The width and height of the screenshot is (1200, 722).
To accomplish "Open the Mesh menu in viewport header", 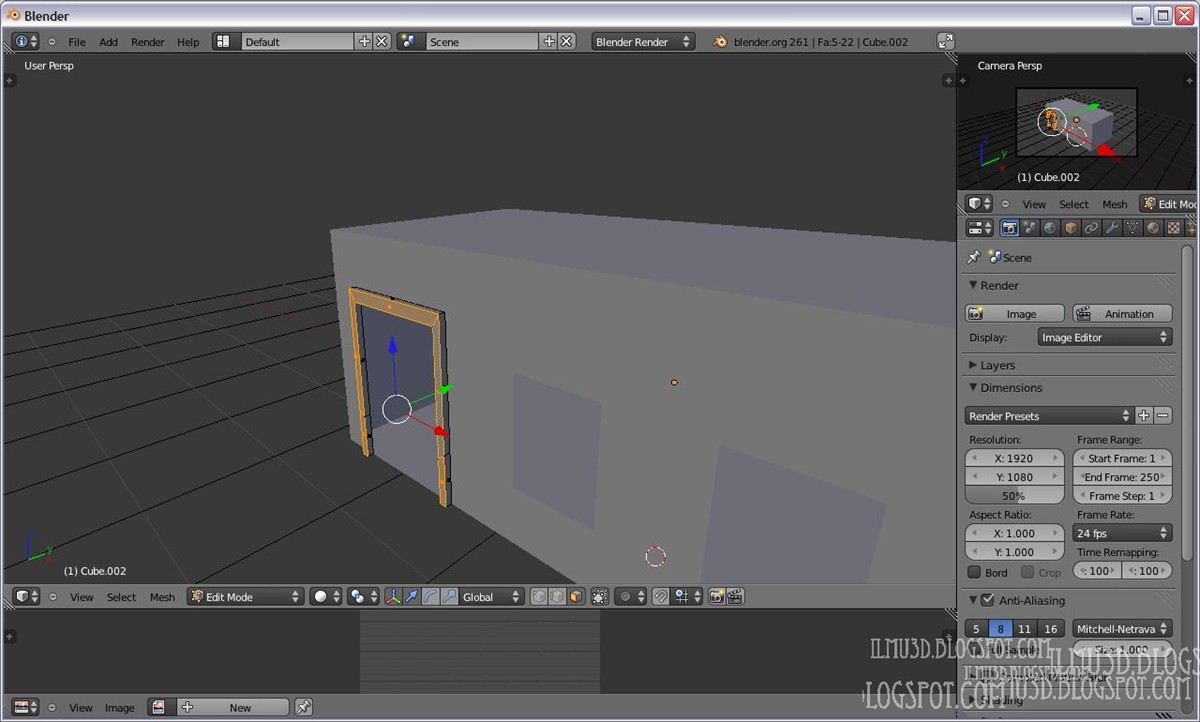I will point(162,597).
